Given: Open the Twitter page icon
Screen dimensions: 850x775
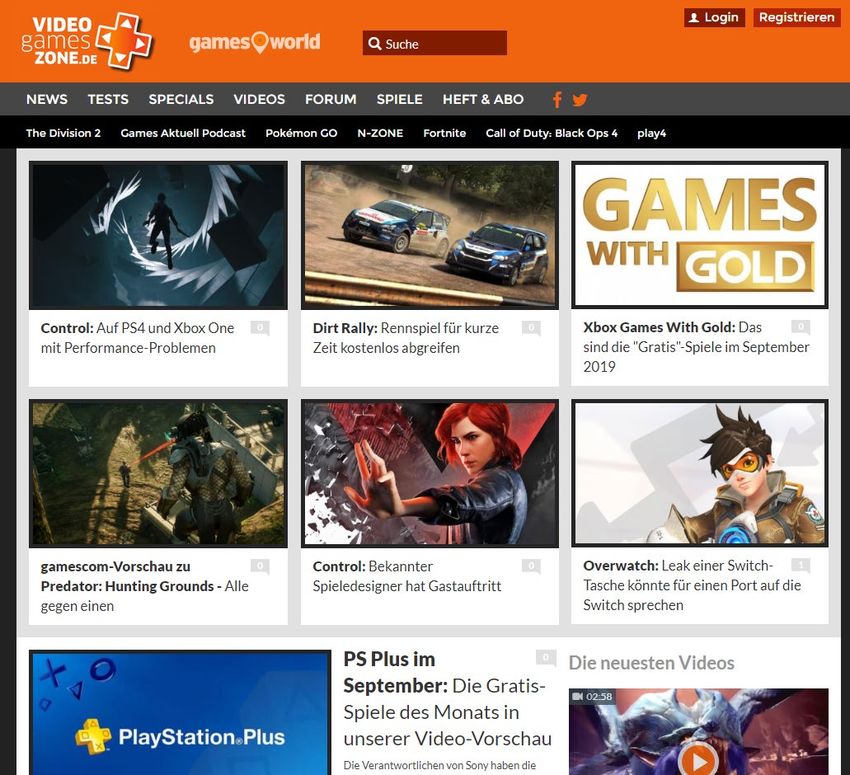Looking at the screenshot, I should click(580, 100).
